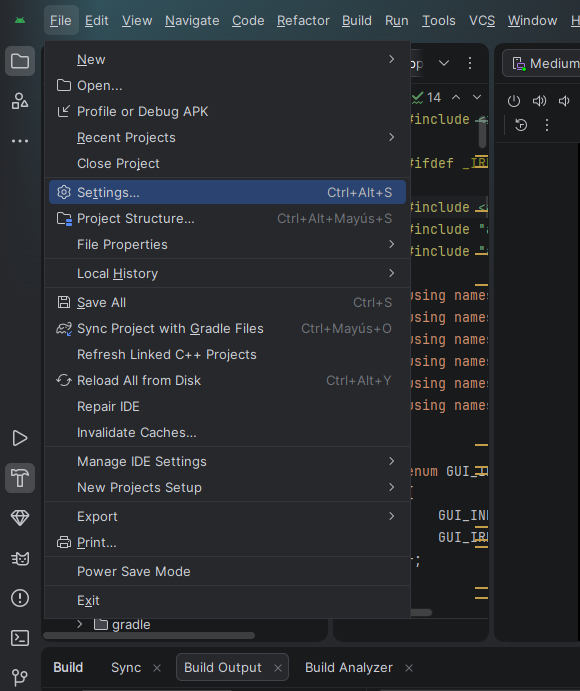The image size is (580, 691).
Task: Open the Terminal tool window icon
Action: 20,638
